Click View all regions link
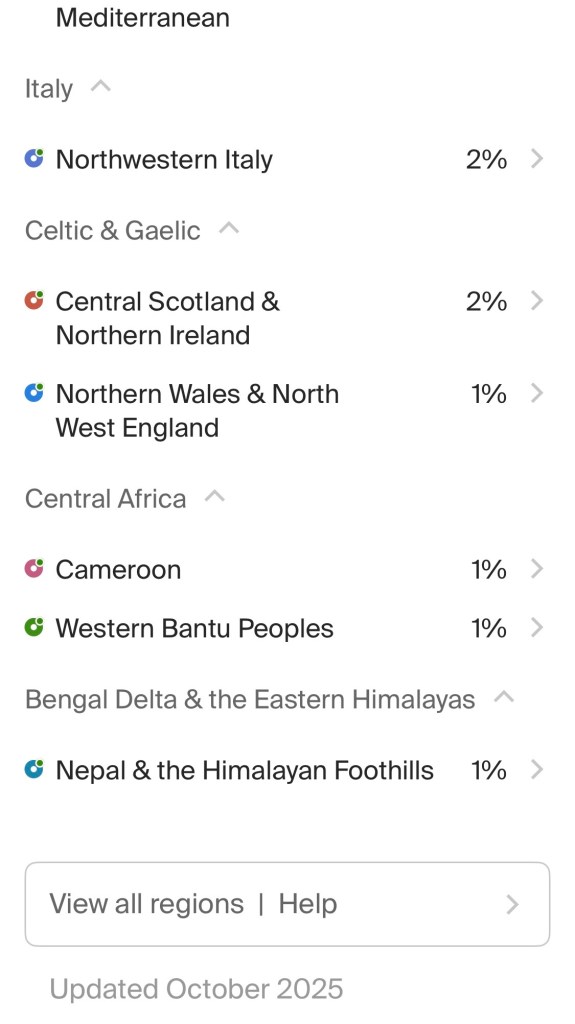This screenshot has height=1024, width=575. click(146, 904)
